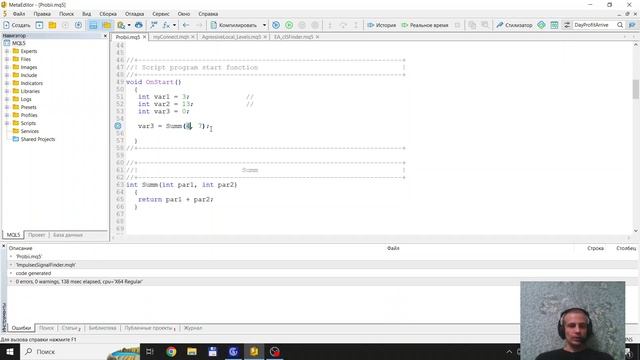Click the fx functions list icon
Viewport: 640px width, 360px height.
click(x=166, y=25)
